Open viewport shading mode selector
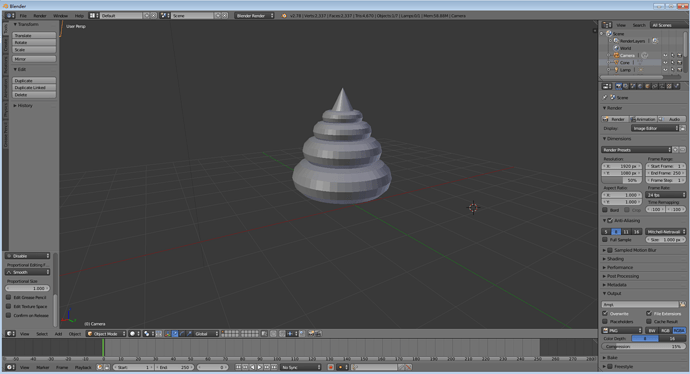 click(134, 334)
